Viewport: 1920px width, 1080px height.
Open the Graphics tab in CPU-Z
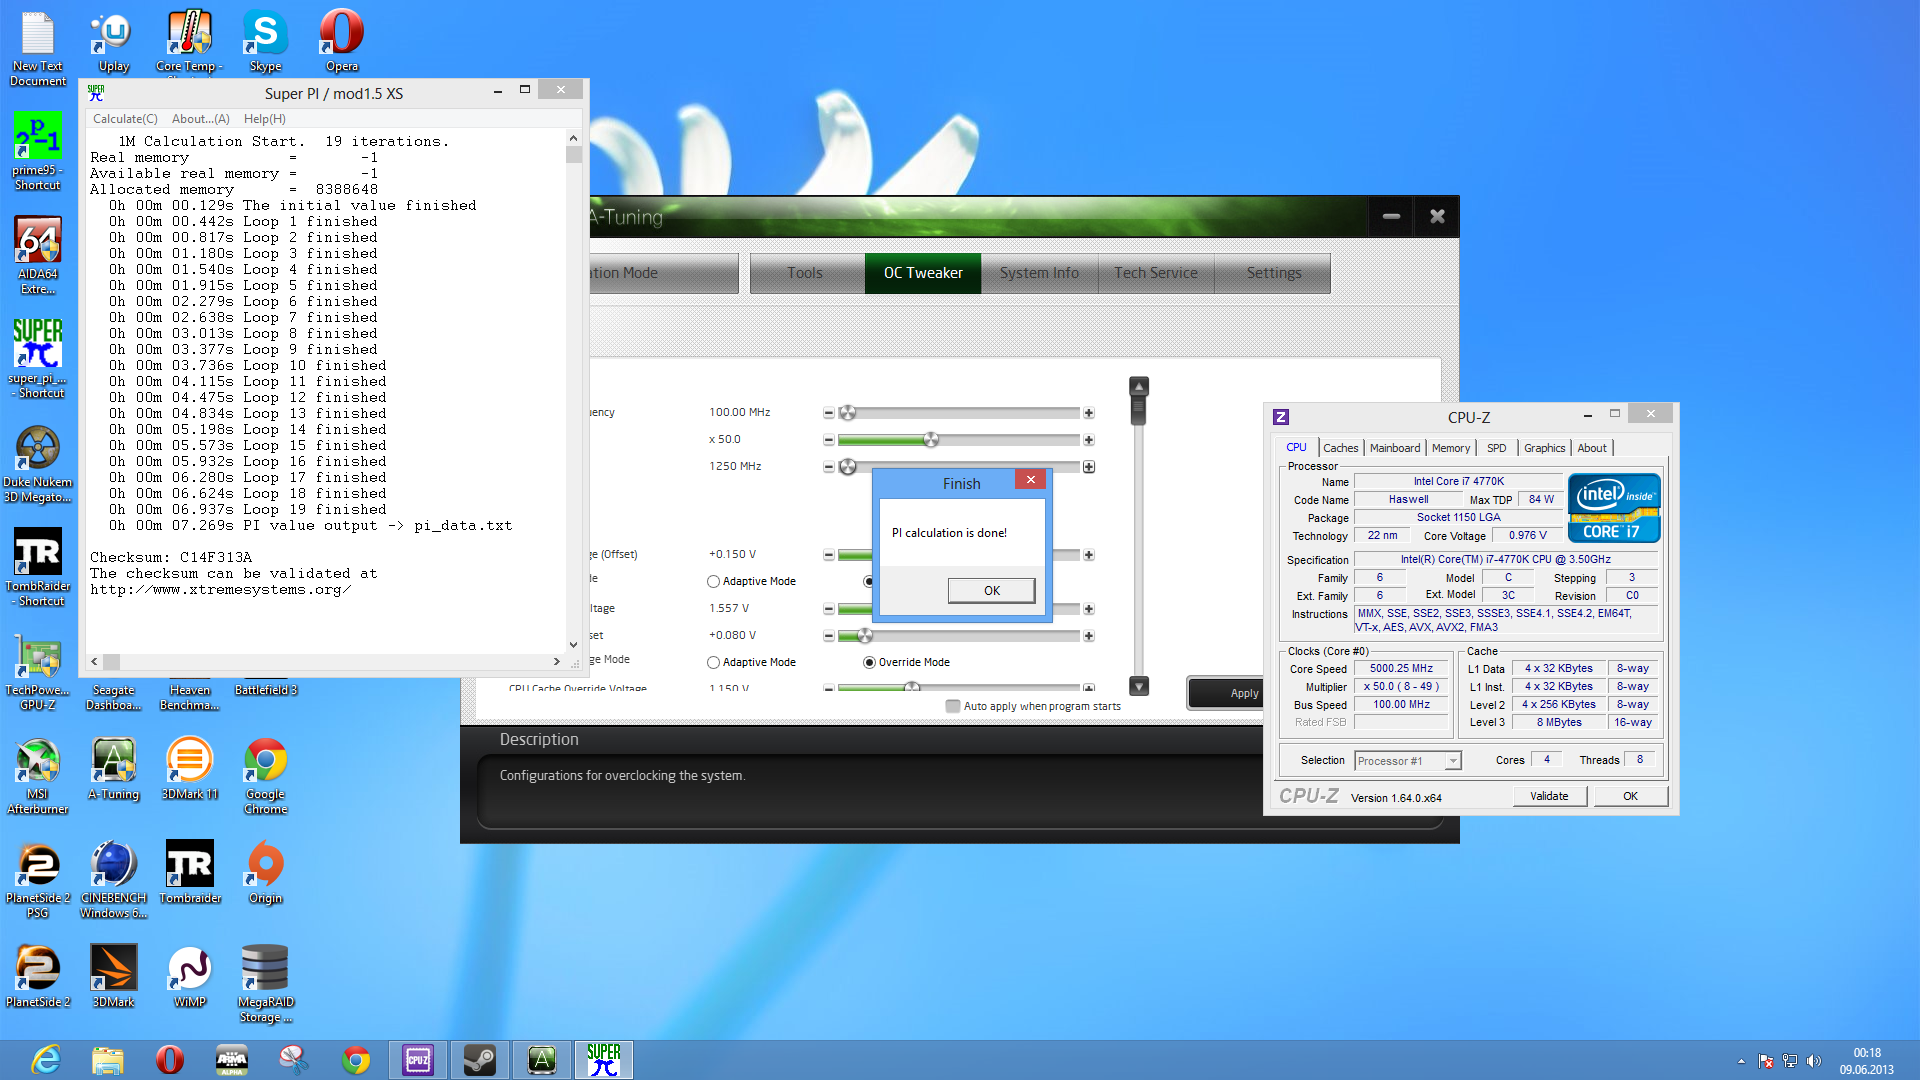pyautogui.click(x=1544, y=448)
